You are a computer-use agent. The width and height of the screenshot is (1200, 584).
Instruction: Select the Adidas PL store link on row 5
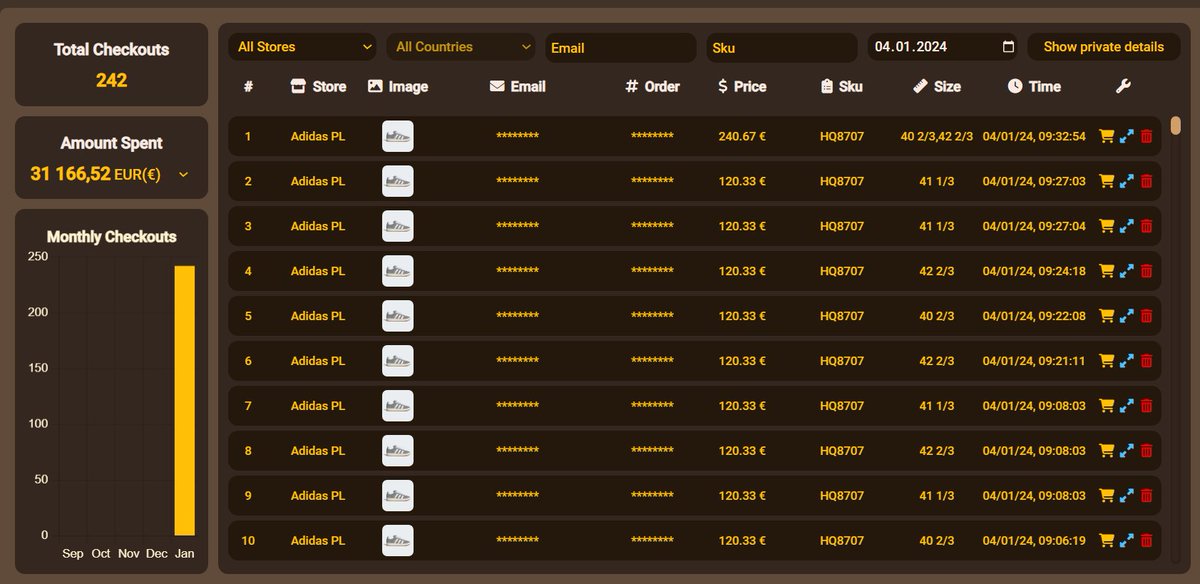pyautogui.click(x=320, y=316)
